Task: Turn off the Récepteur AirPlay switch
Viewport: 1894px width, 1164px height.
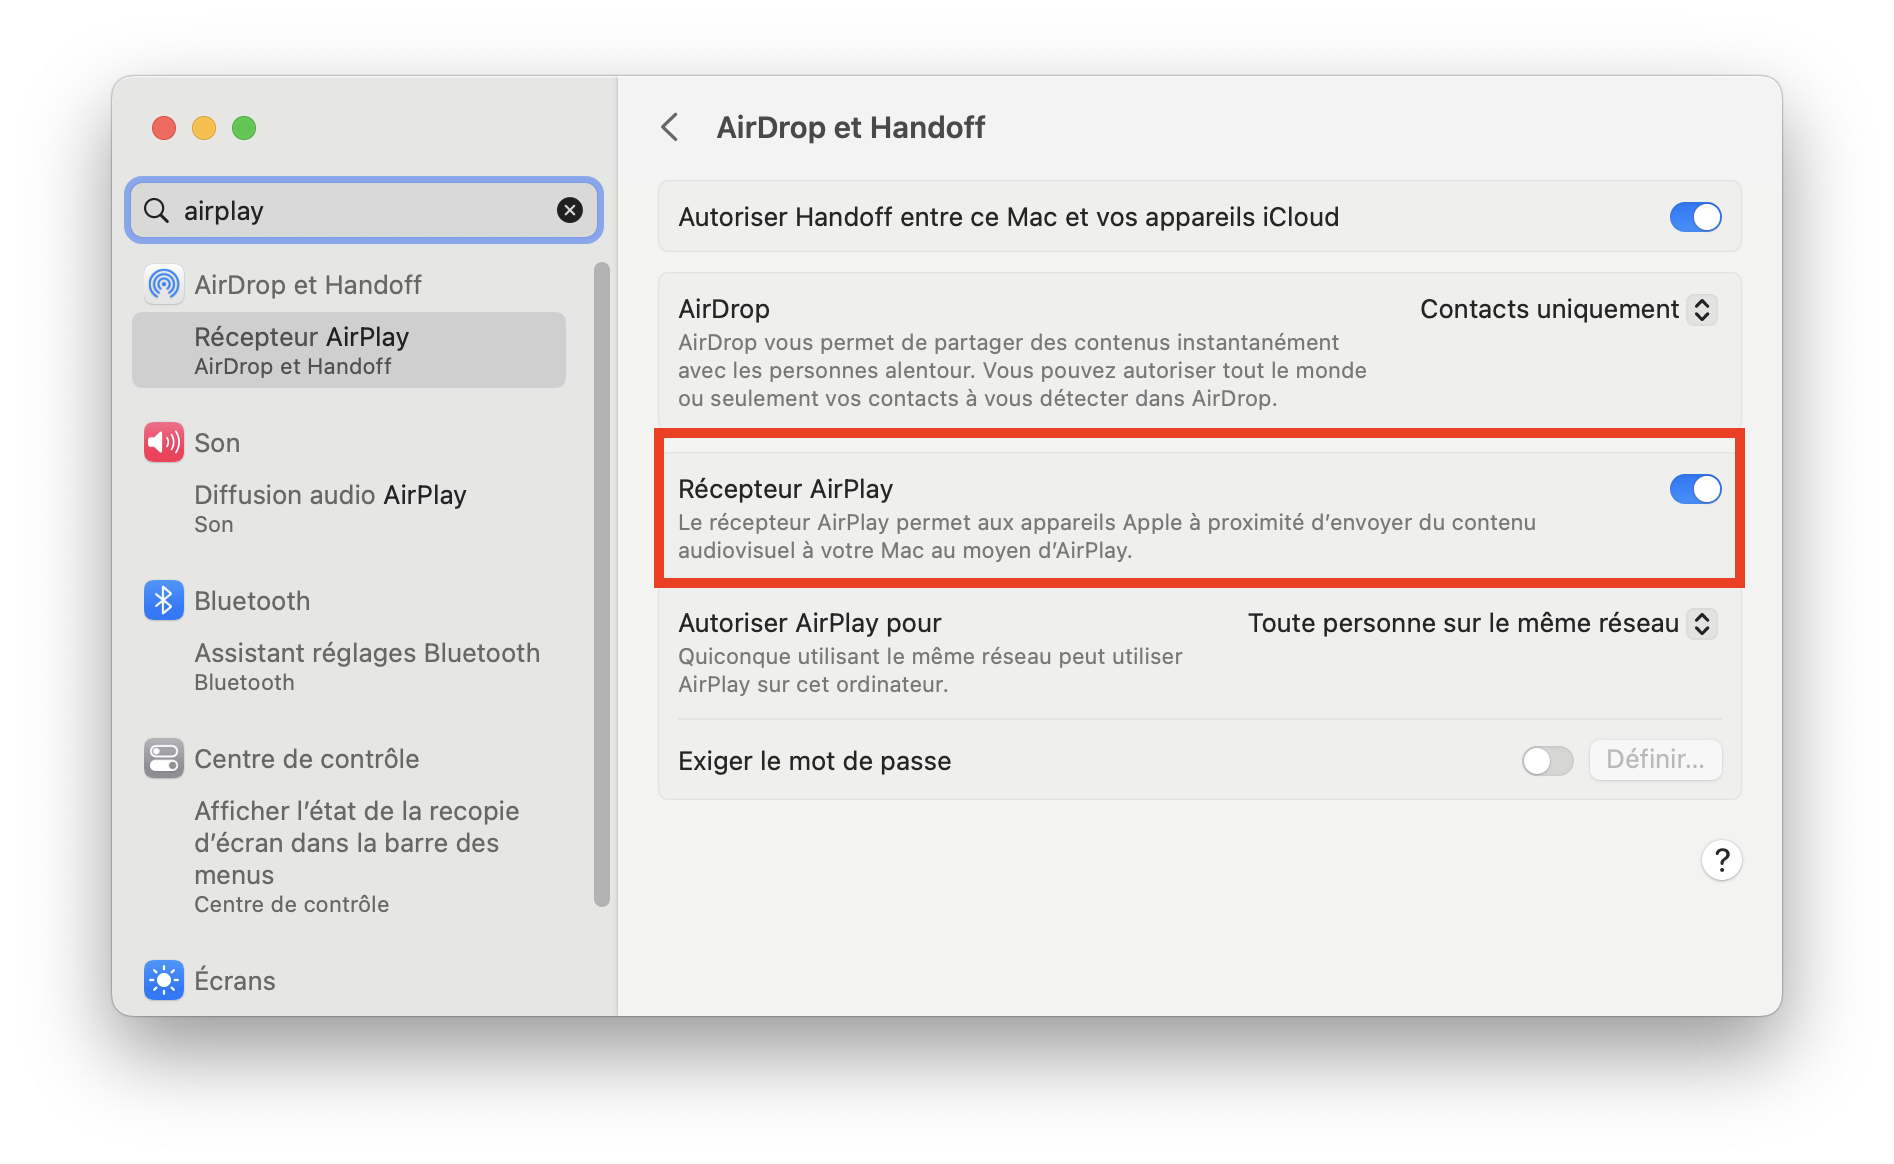Action: click(1695, 489)
